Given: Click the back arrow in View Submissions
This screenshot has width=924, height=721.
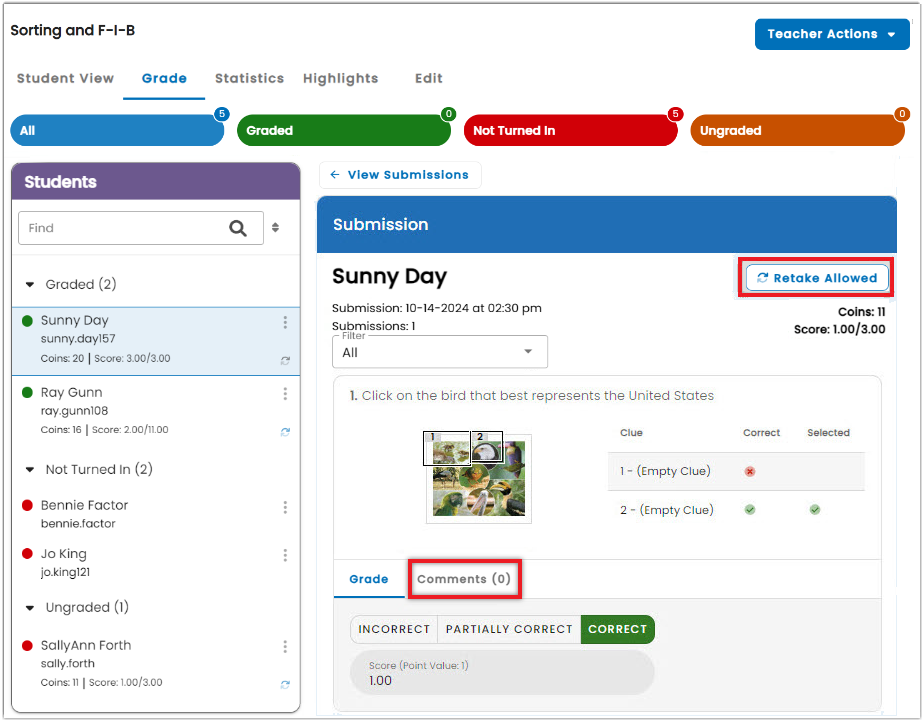Looking at the screenshot, I should click(335, 175).
